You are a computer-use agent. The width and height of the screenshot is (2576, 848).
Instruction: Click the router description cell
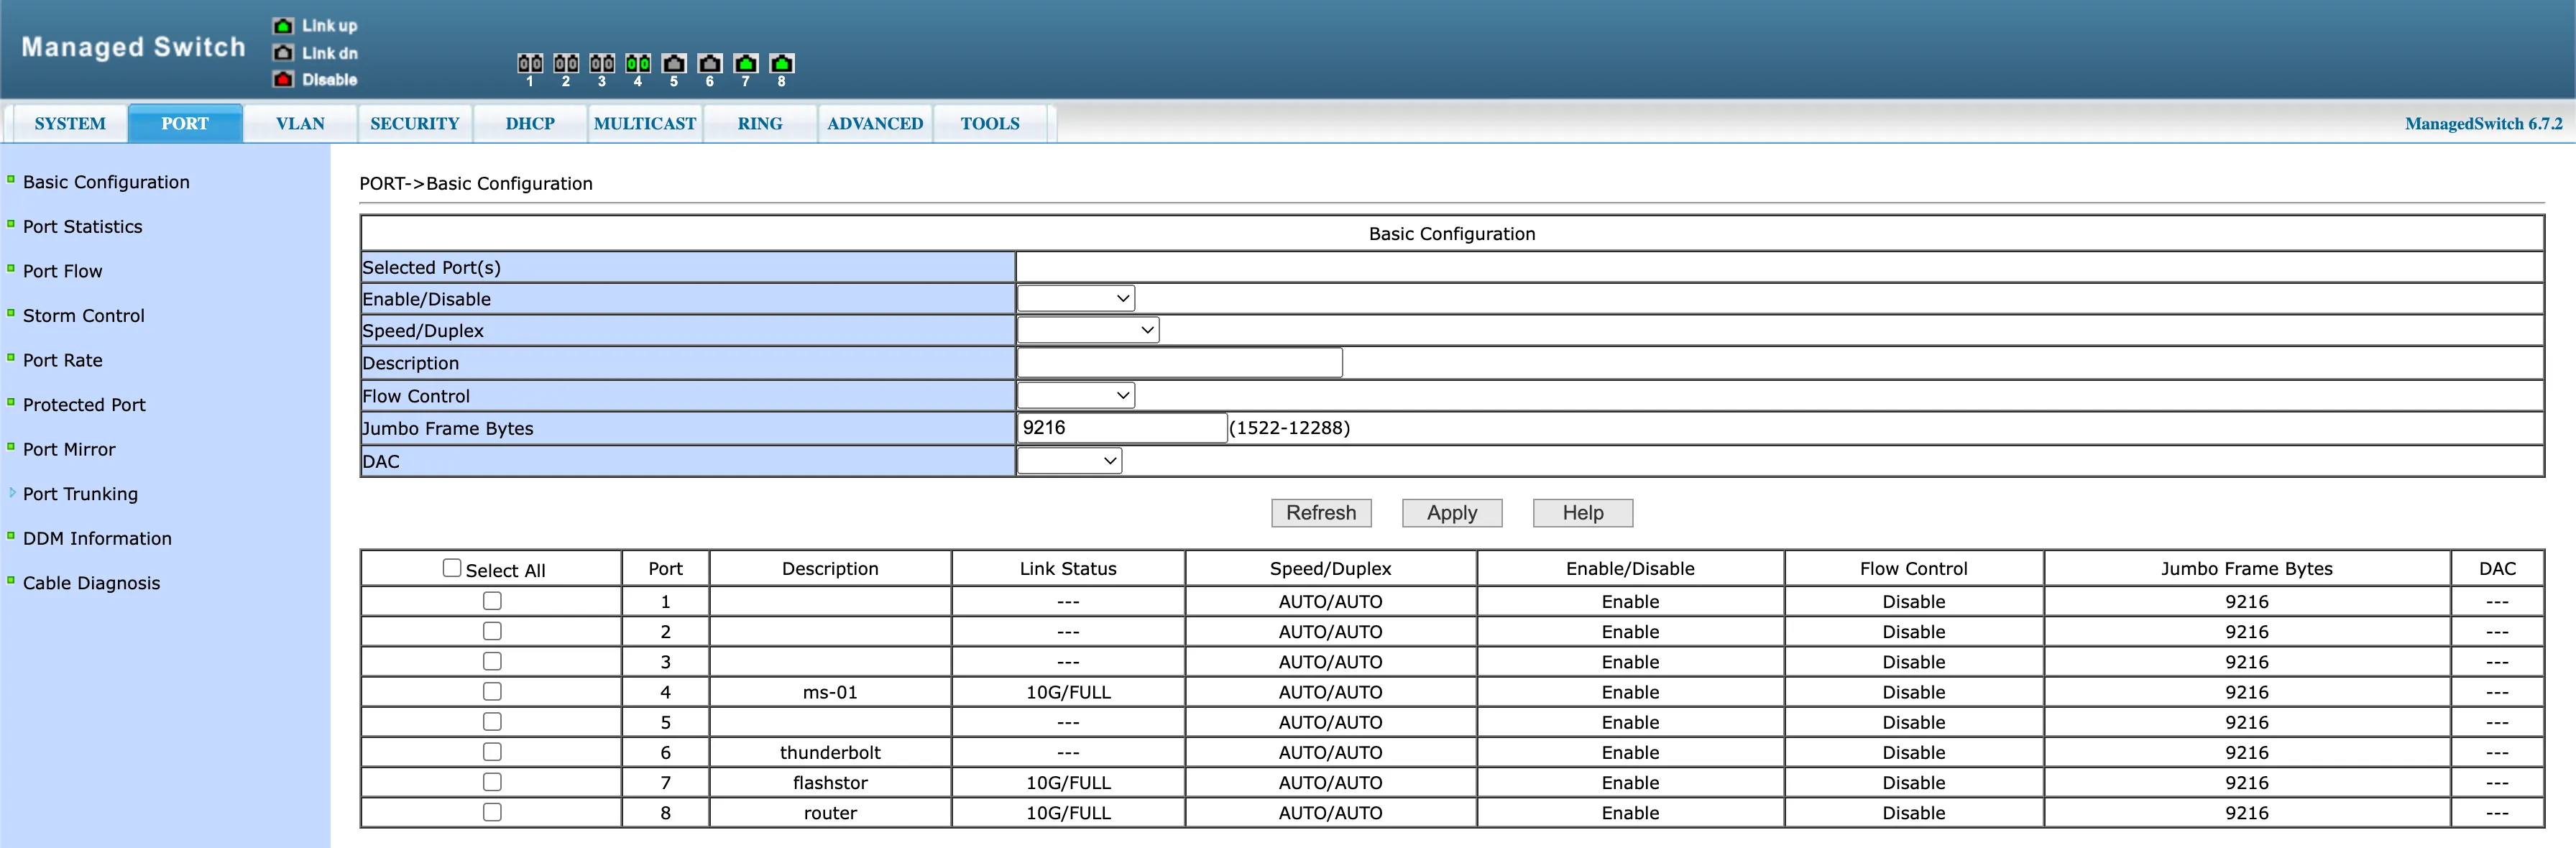click(830, 813)
